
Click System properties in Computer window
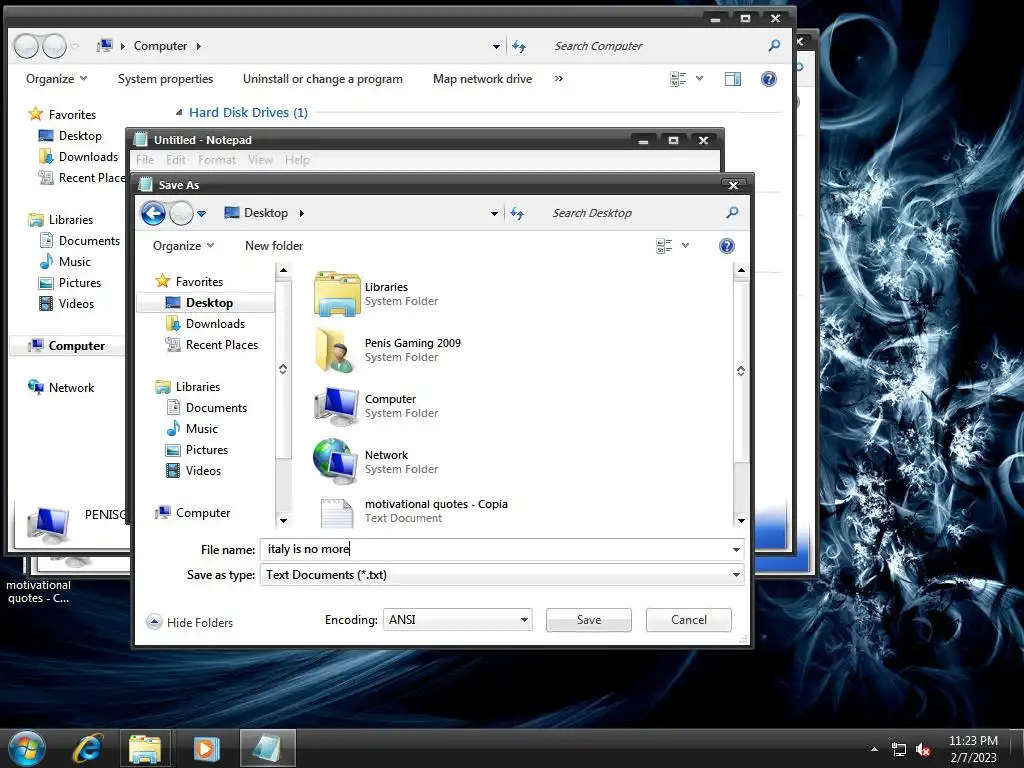coord(165,79)
